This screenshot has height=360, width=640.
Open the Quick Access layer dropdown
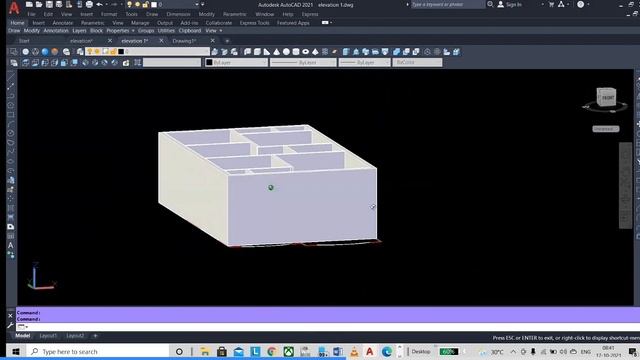197,4
